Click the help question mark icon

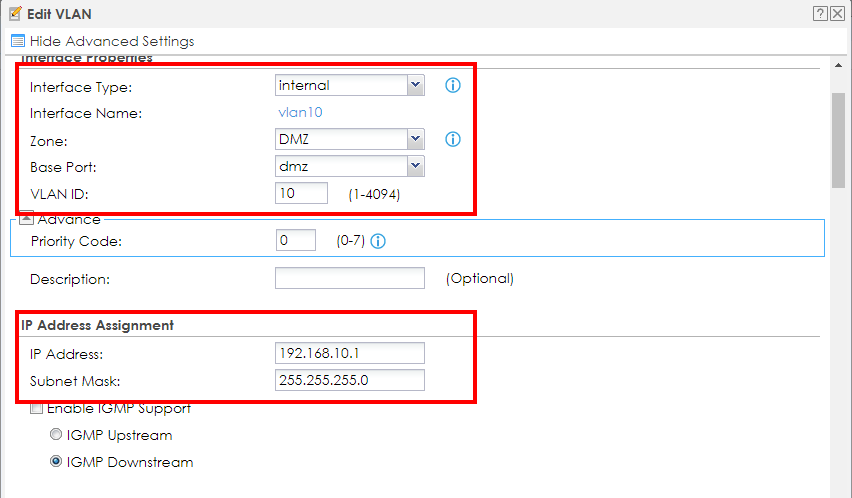[819, 13]
